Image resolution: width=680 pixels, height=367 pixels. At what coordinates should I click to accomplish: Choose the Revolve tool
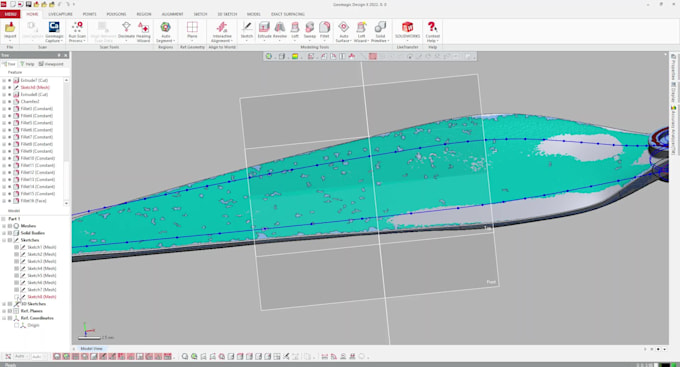tap(280, 30)
